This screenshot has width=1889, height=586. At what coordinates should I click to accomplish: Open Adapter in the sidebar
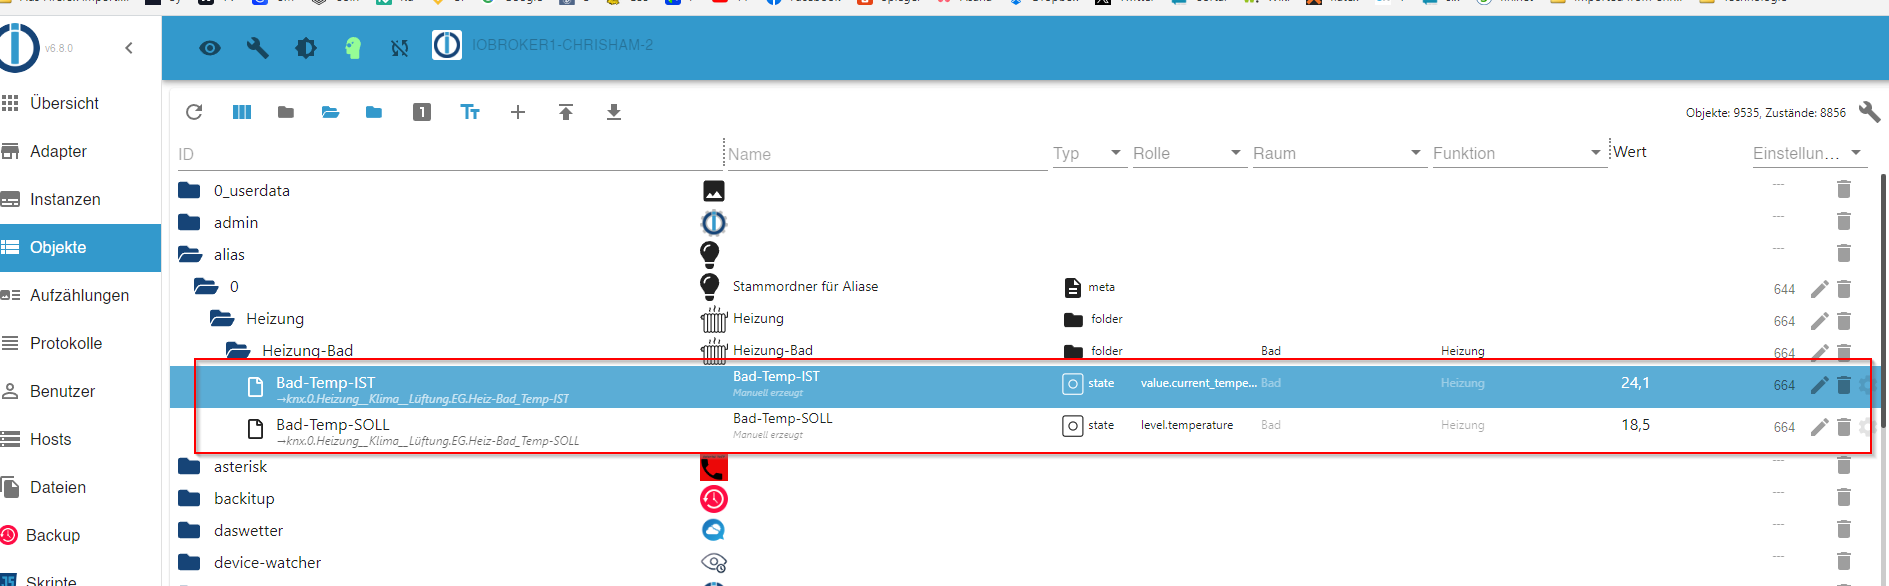click(x=80, y=151)
